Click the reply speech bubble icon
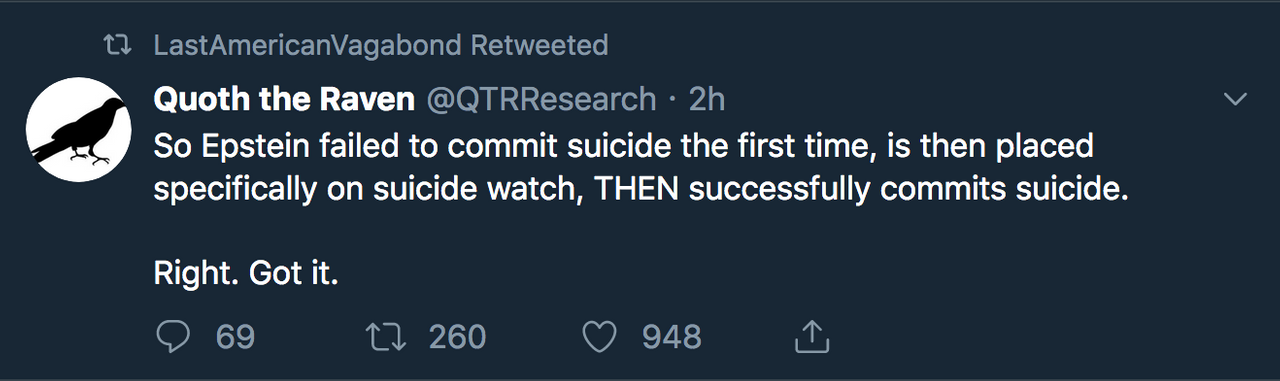The image size is (1280, 381). click(174, 337)
